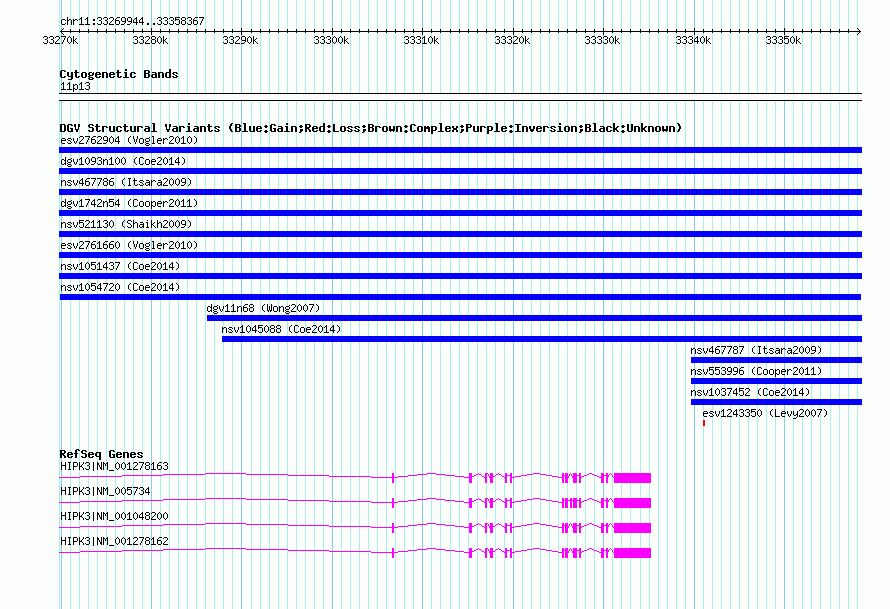The height and width of the screenshot is (609, 890).
Task: Click the 11p13 cytogenetic band label
Action: (x=75, y=86)
